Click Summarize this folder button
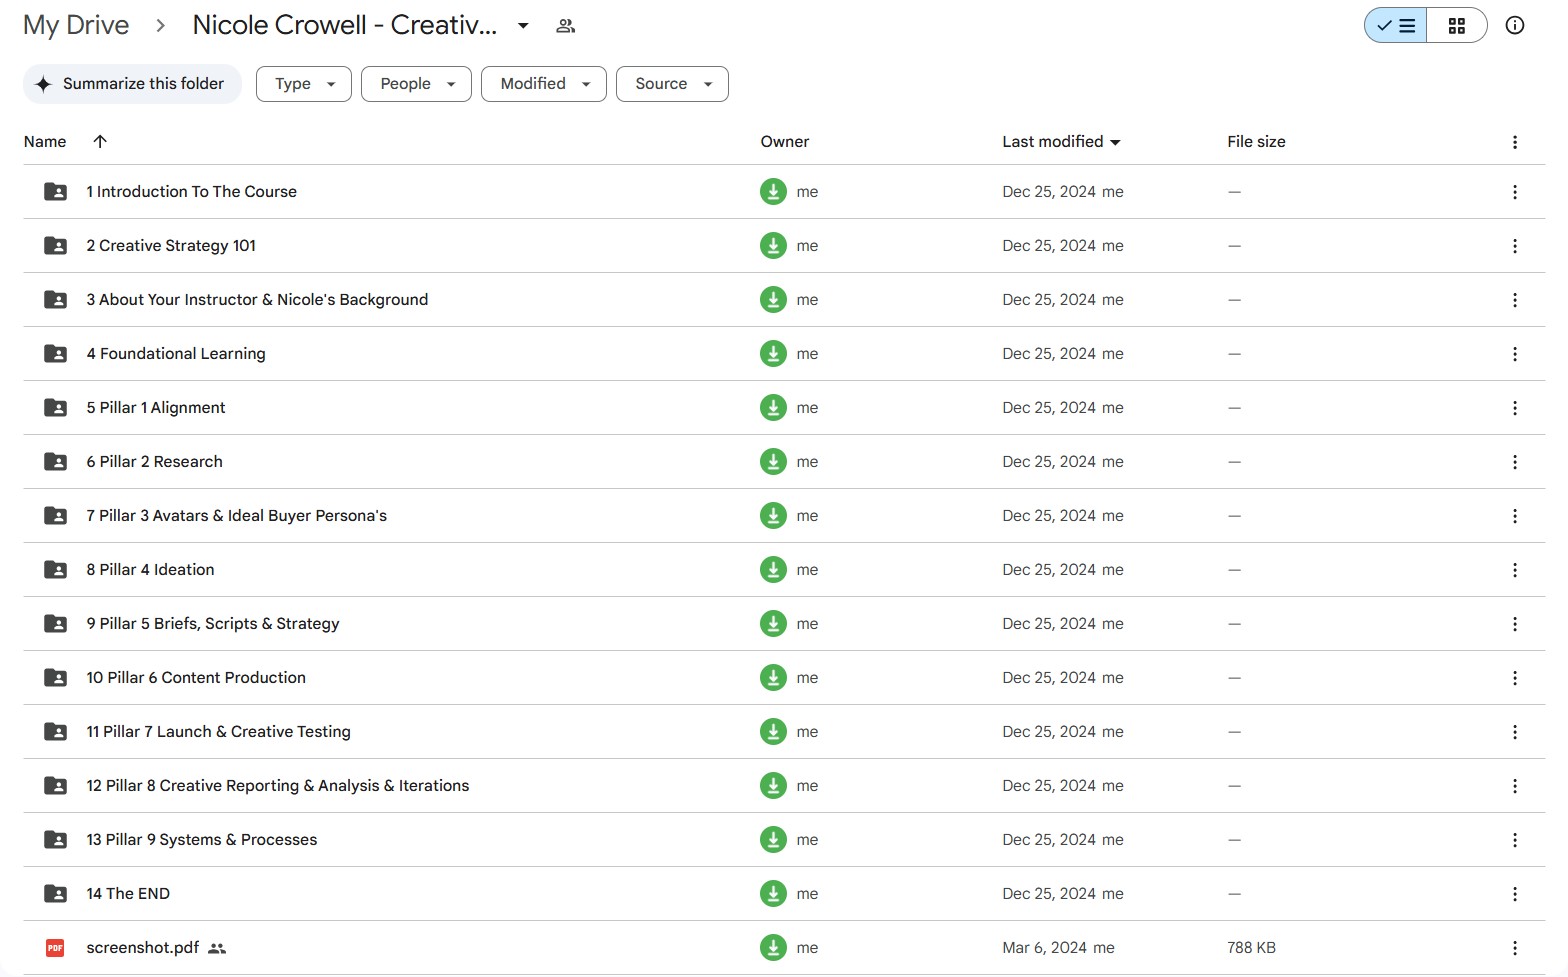 [132, 84]
